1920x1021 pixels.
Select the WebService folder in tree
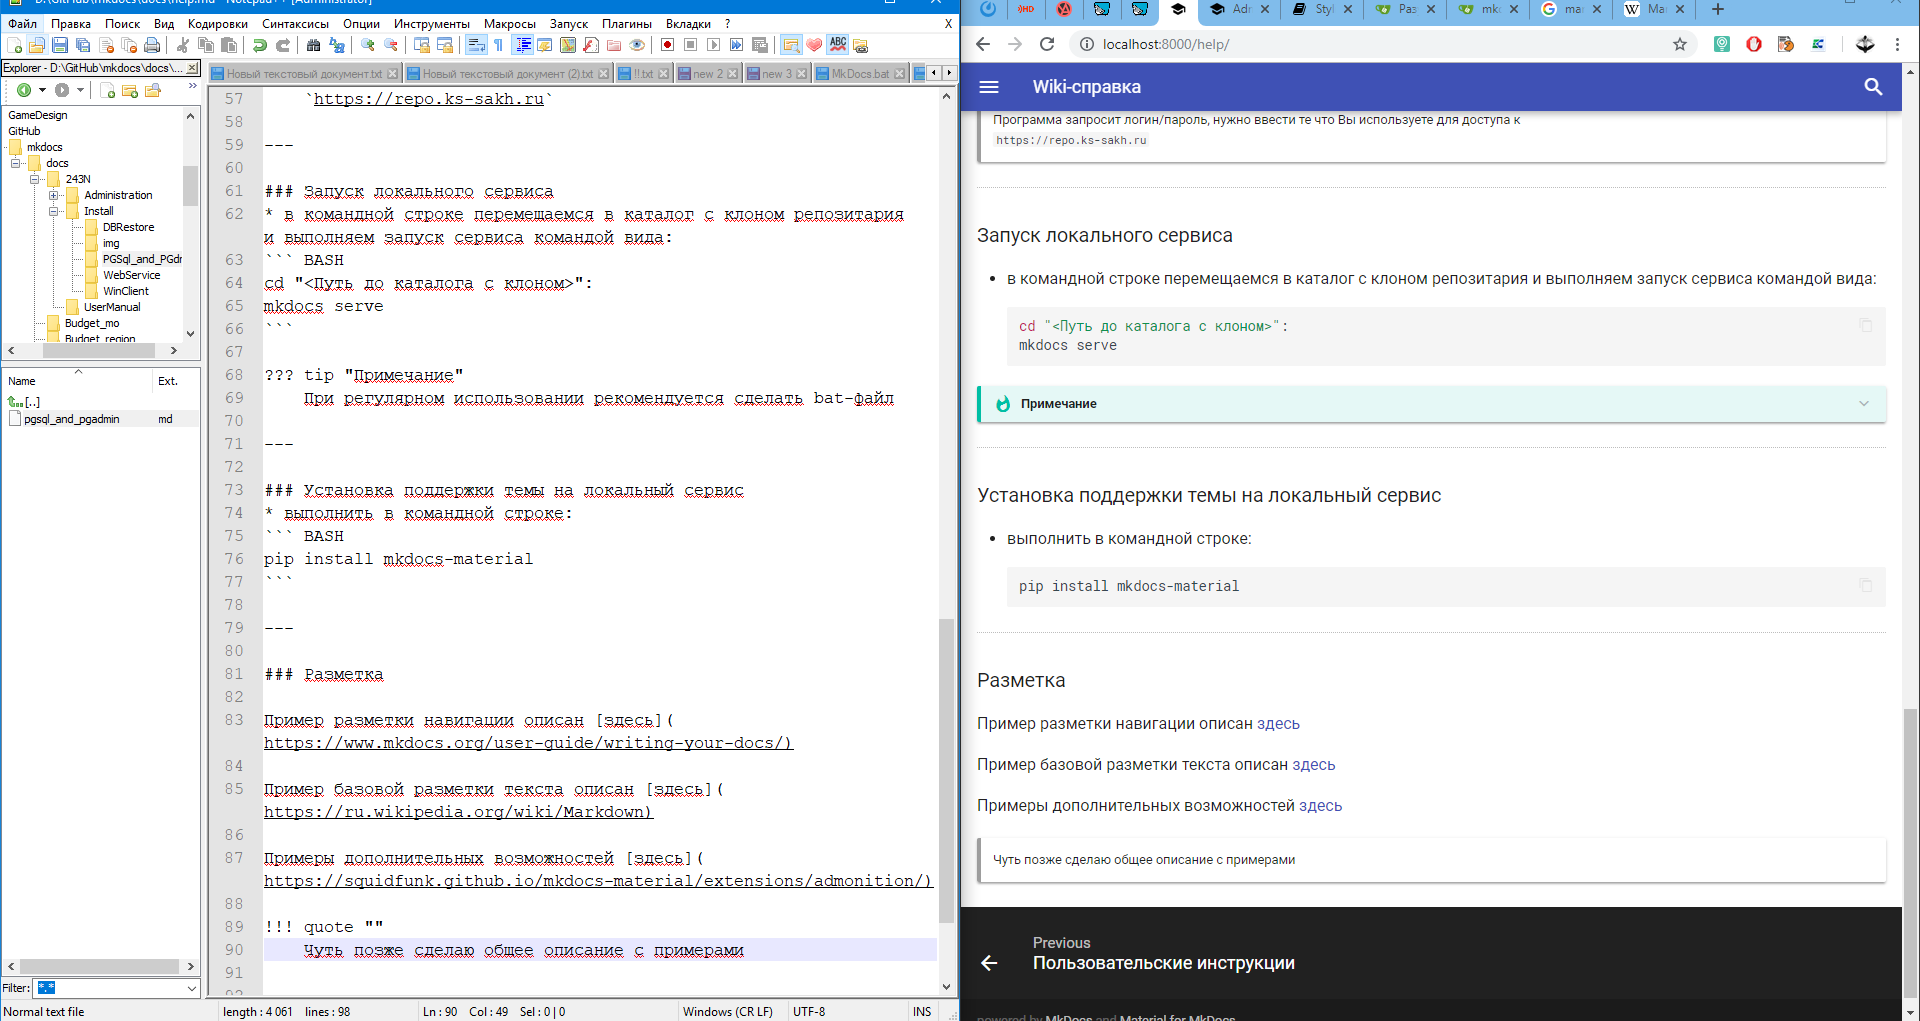(131, 275)
